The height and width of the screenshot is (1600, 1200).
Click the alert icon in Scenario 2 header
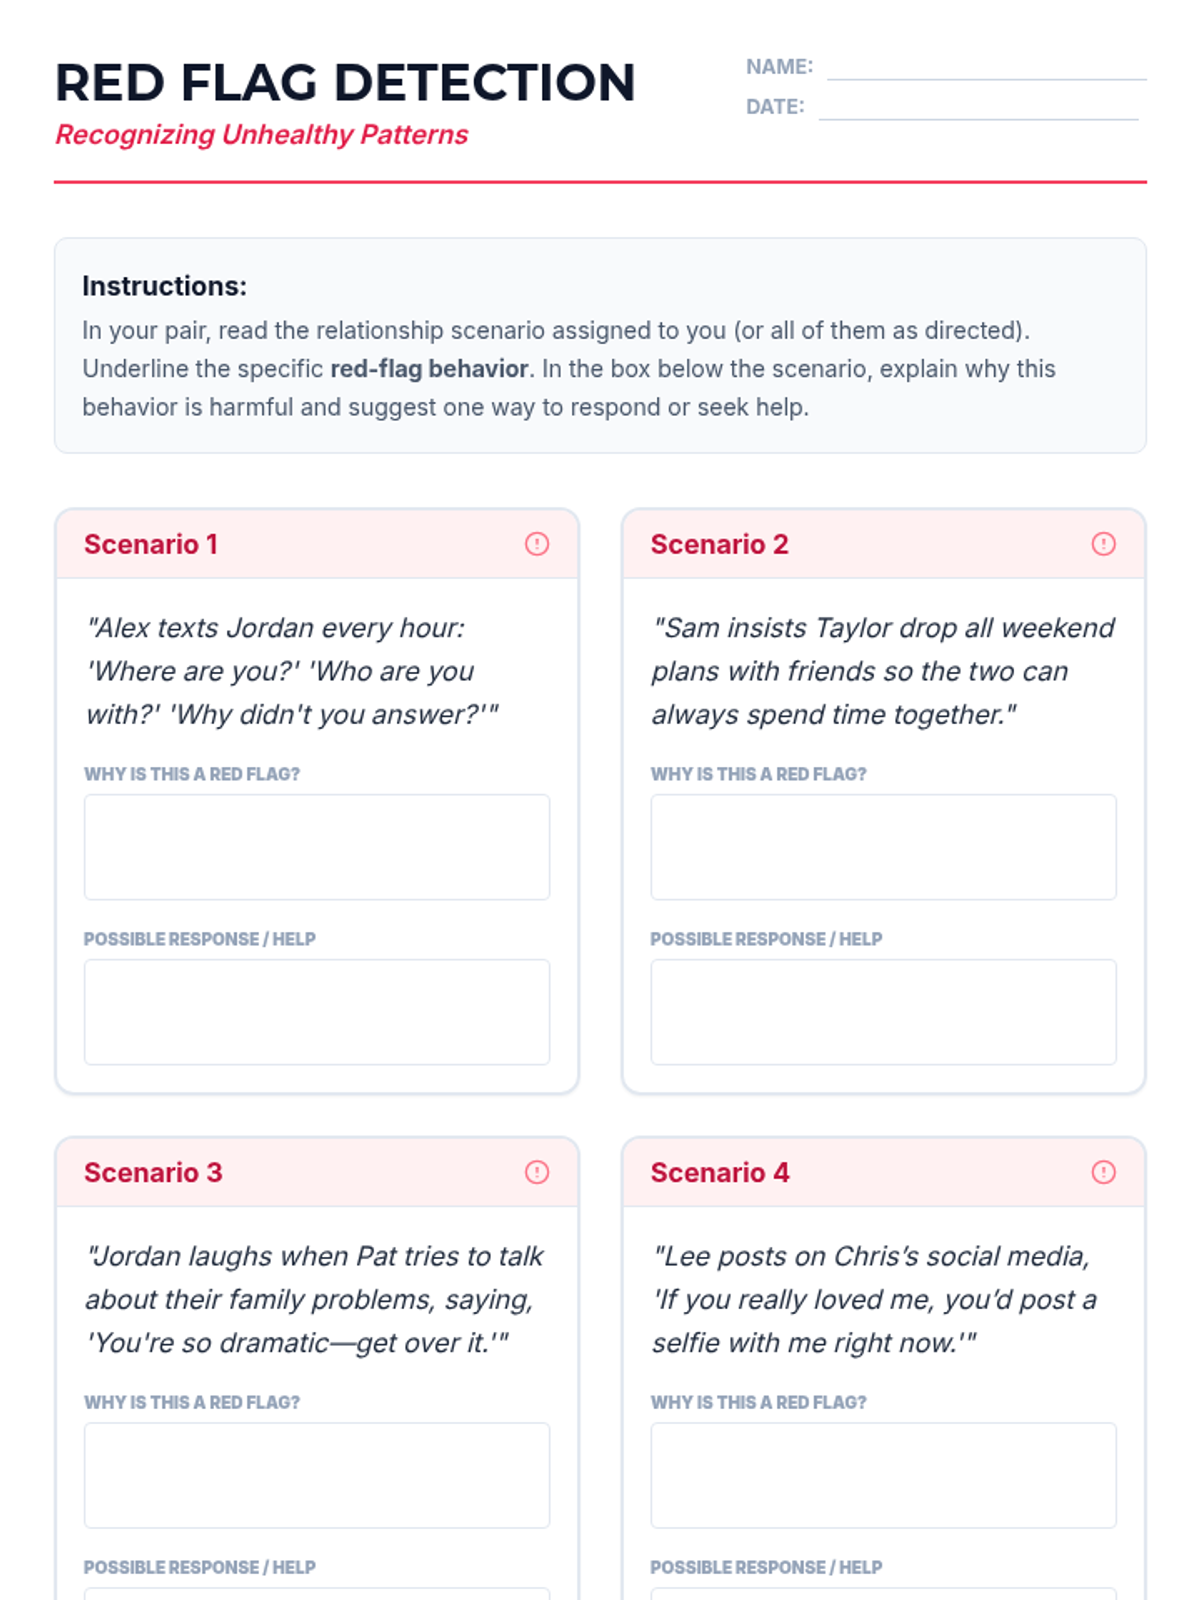click(x=1103, y=544)
